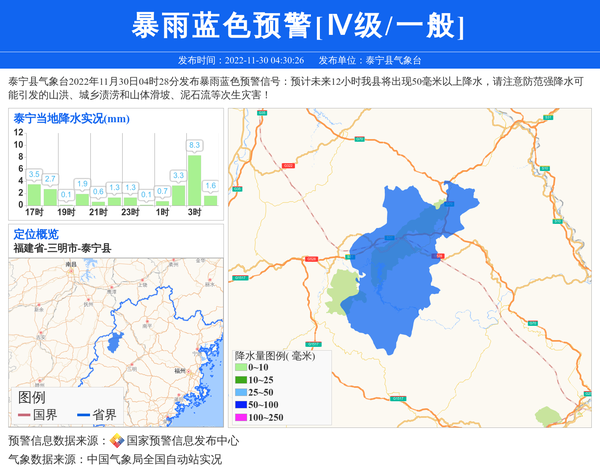Click the 10~25 dark green legend swatch
Image resolution: width=600 pixels, height=471 pixels.
point(240,380)
